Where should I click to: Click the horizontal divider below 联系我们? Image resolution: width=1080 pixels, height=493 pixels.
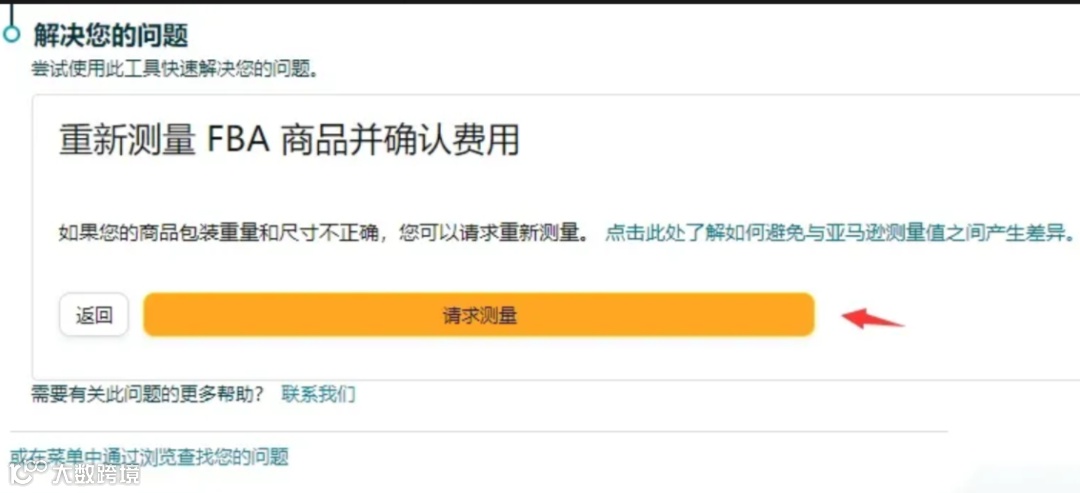tap(479, 432)
